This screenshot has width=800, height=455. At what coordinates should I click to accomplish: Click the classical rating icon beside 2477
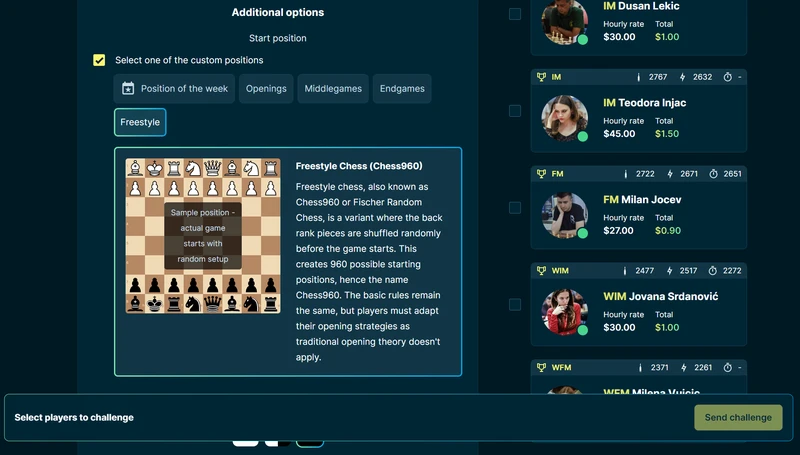[x=625, y=271]
